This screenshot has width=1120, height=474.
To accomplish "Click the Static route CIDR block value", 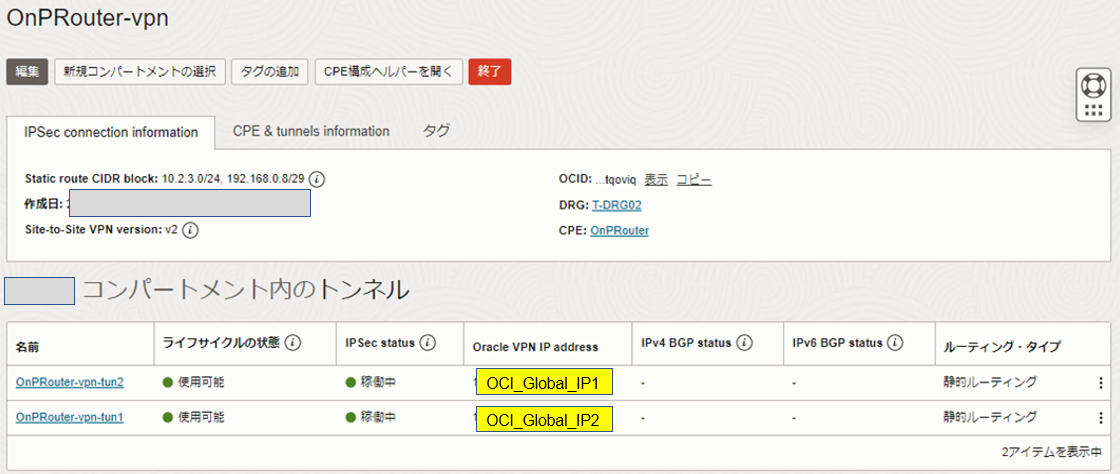I will click(x=235, y=179).
